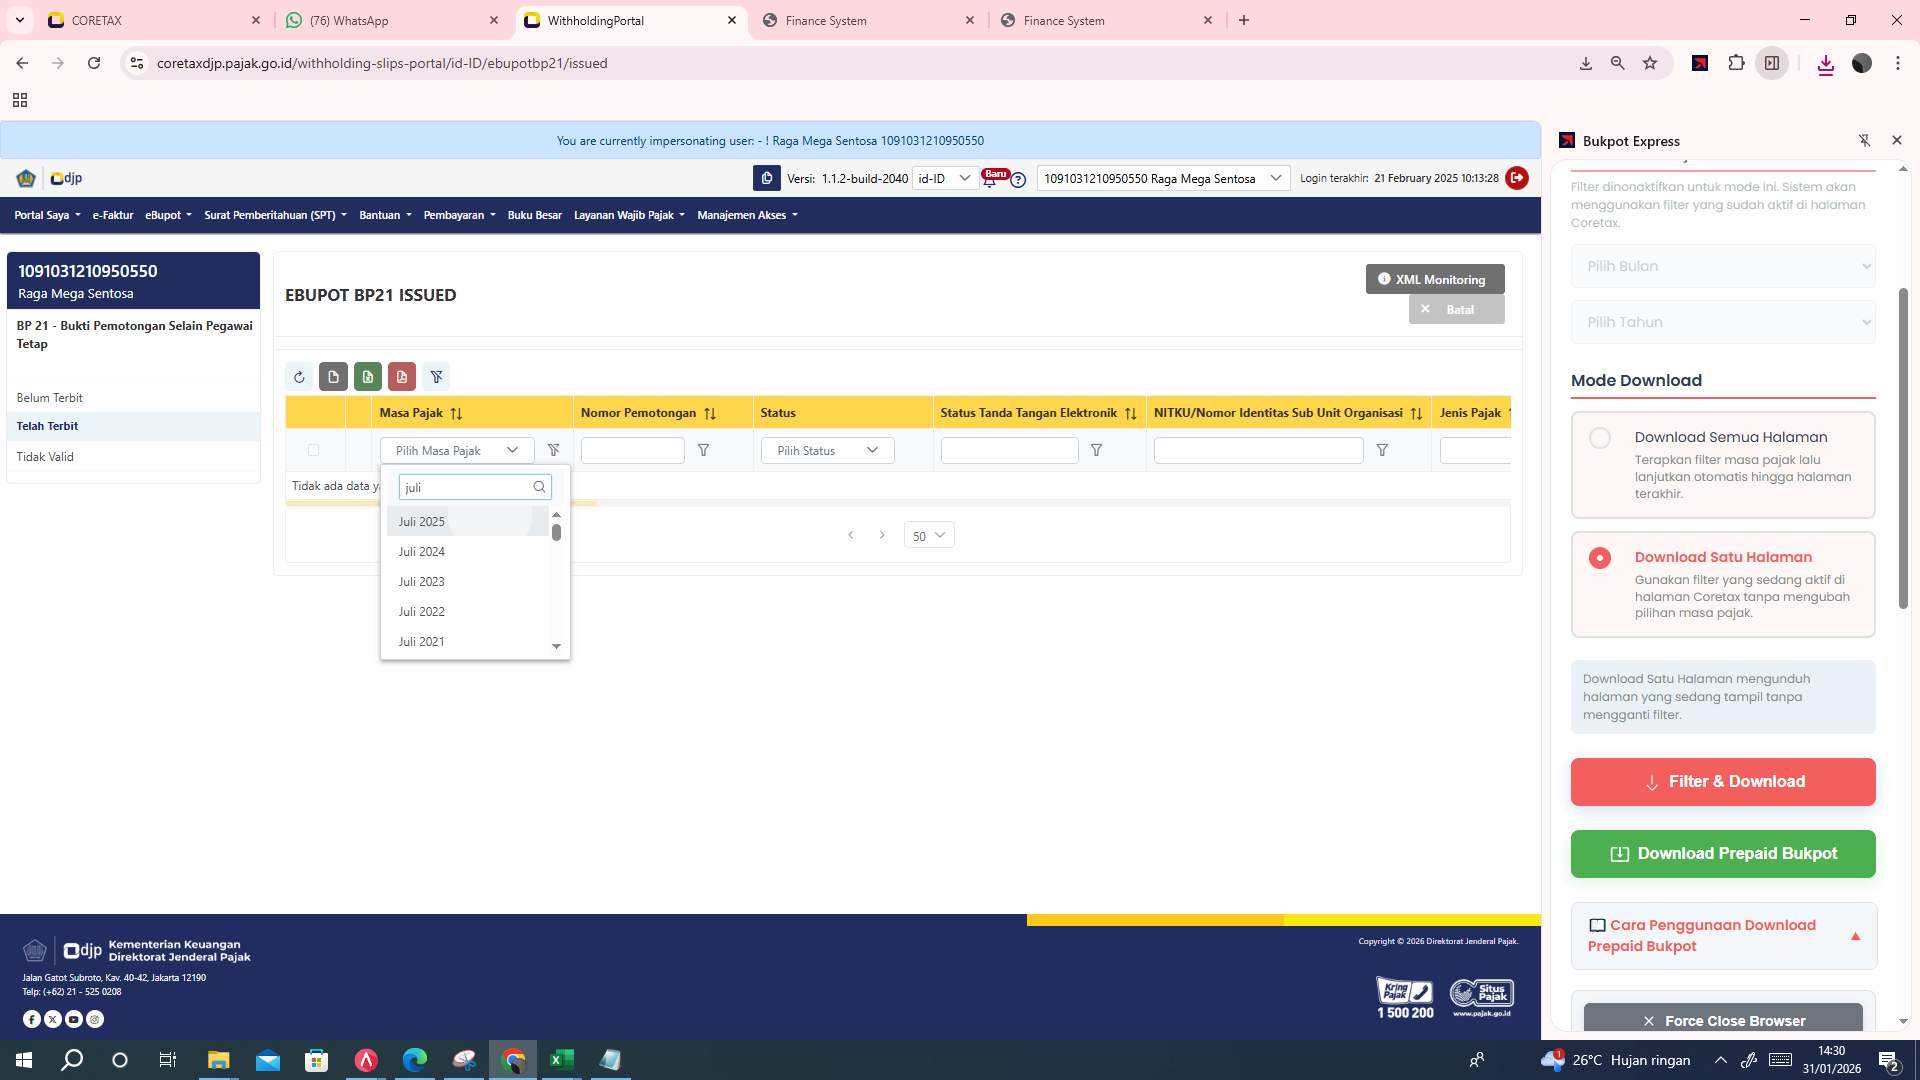Refresh the EBUPOT BP21 issued table
1920x1080 pixels.
[299, 377]
